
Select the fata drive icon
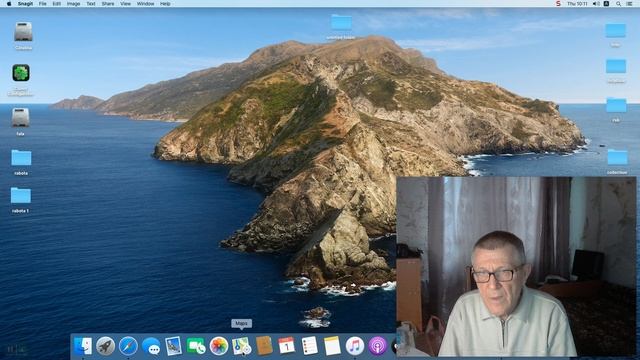(x=20, y=118)
